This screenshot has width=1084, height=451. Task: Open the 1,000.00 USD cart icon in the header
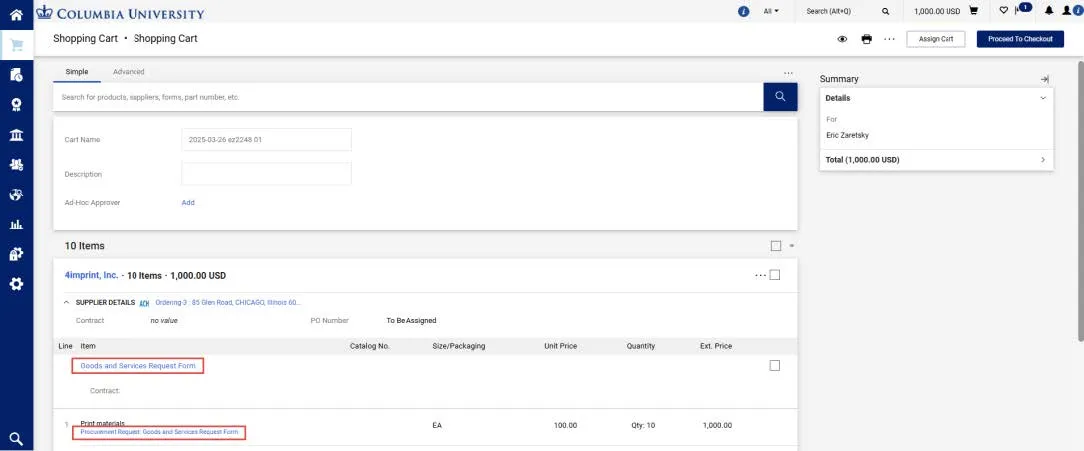(973, 11)
